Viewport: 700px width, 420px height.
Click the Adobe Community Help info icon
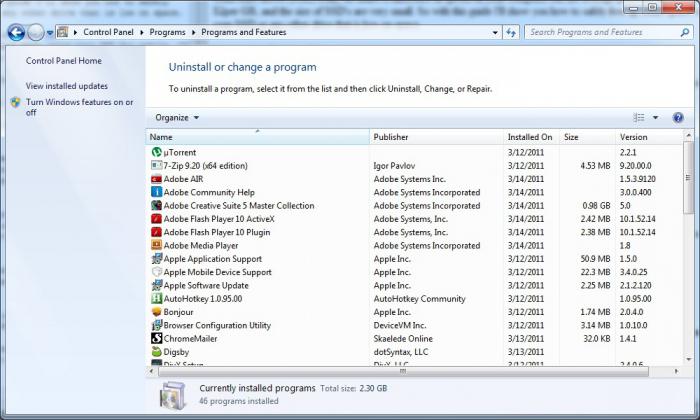[156, 192]
